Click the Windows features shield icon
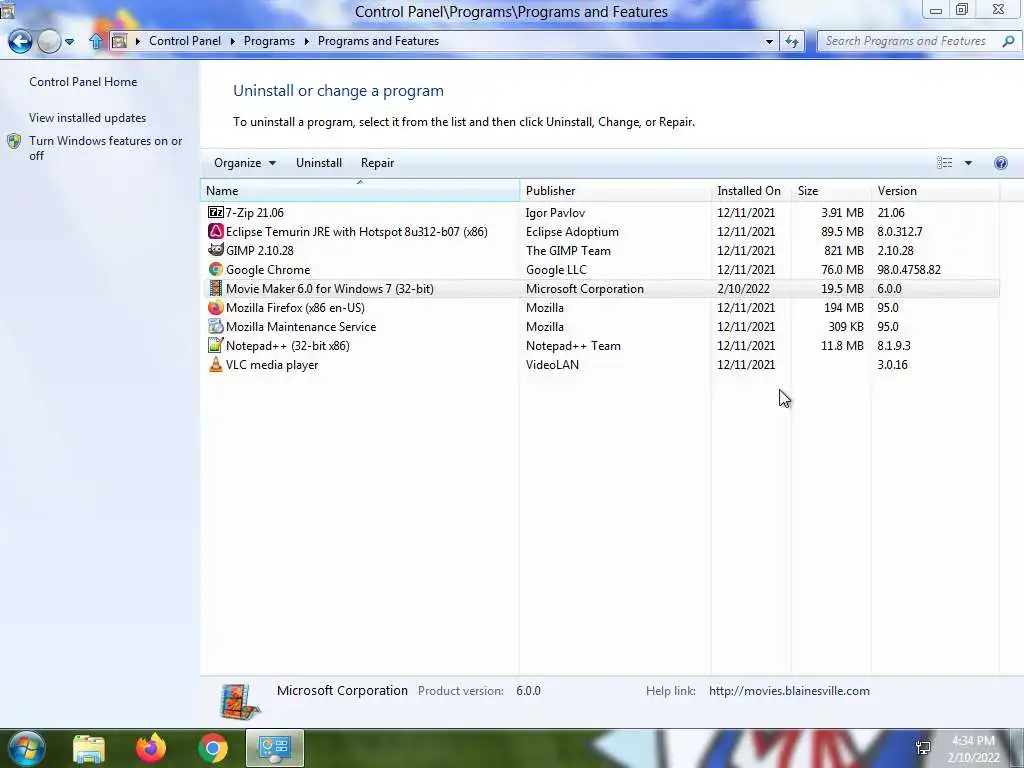 (14, 141)
